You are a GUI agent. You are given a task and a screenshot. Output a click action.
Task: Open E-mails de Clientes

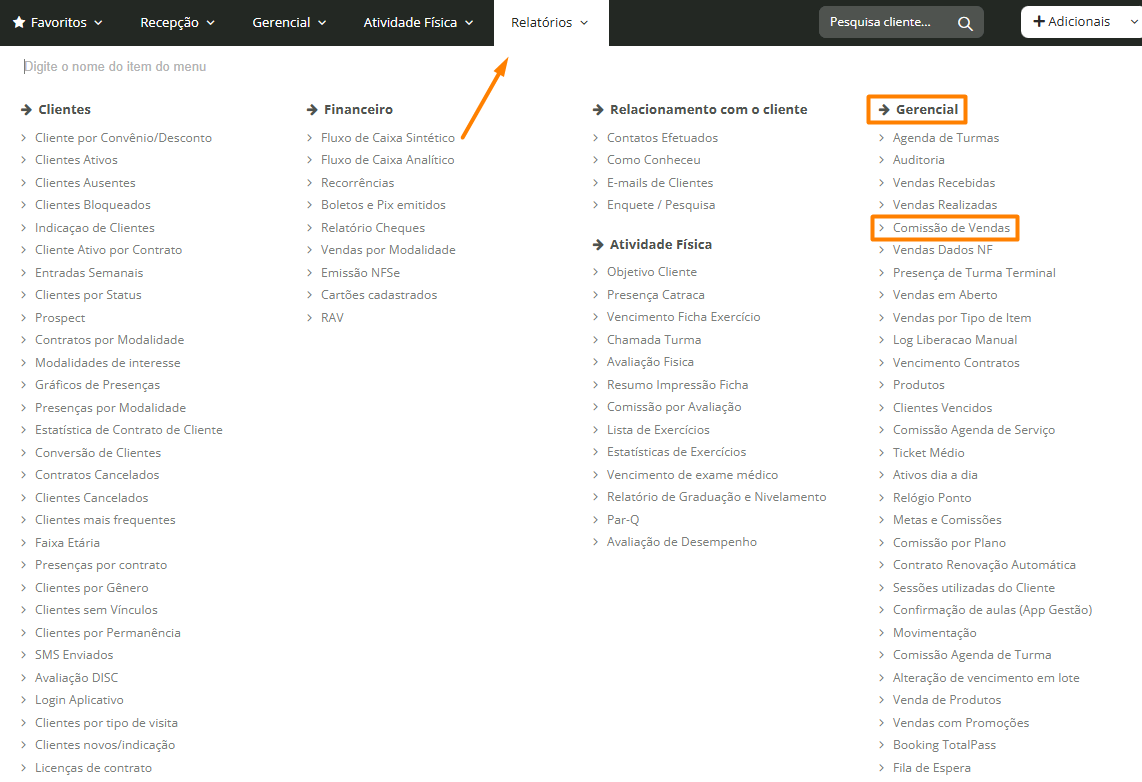[660, 183]
